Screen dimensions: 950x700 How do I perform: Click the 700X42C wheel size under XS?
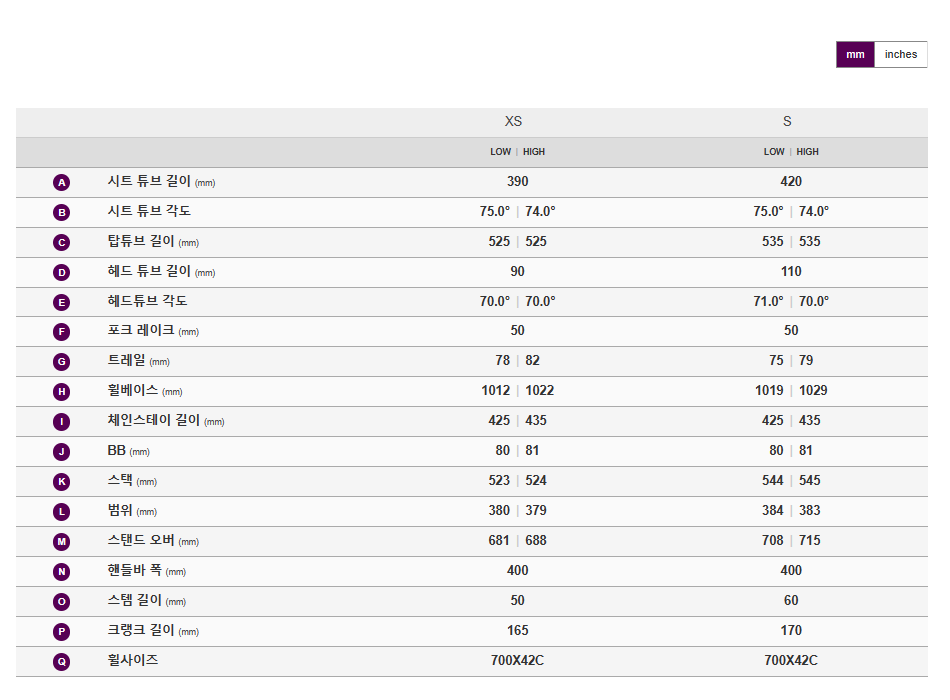[x=517, y=661]
